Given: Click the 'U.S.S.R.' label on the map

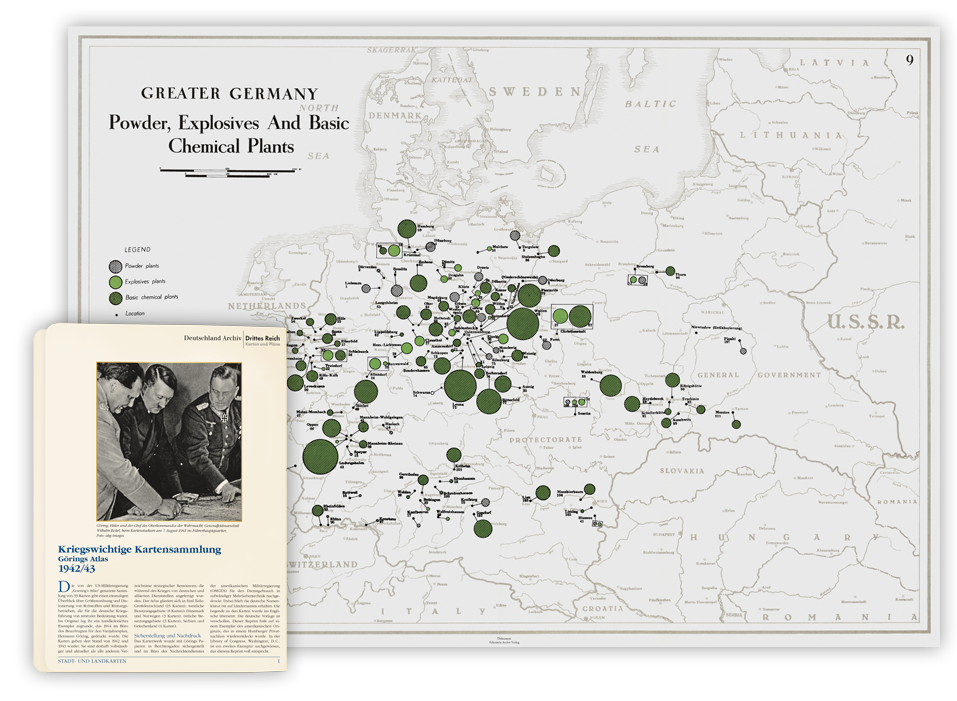Looking at the screenshot, I should pyautogui.click(x=865, y=322).
